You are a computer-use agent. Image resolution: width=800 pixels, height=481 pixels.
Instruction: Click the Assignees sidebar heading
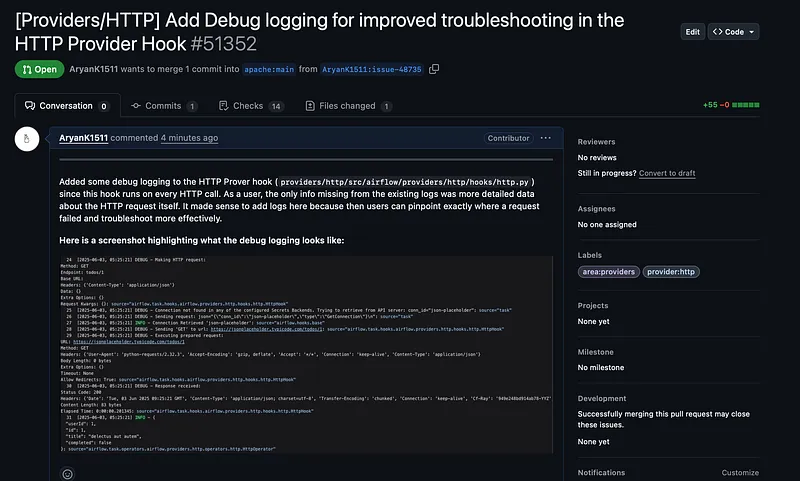tap(596, 209)
